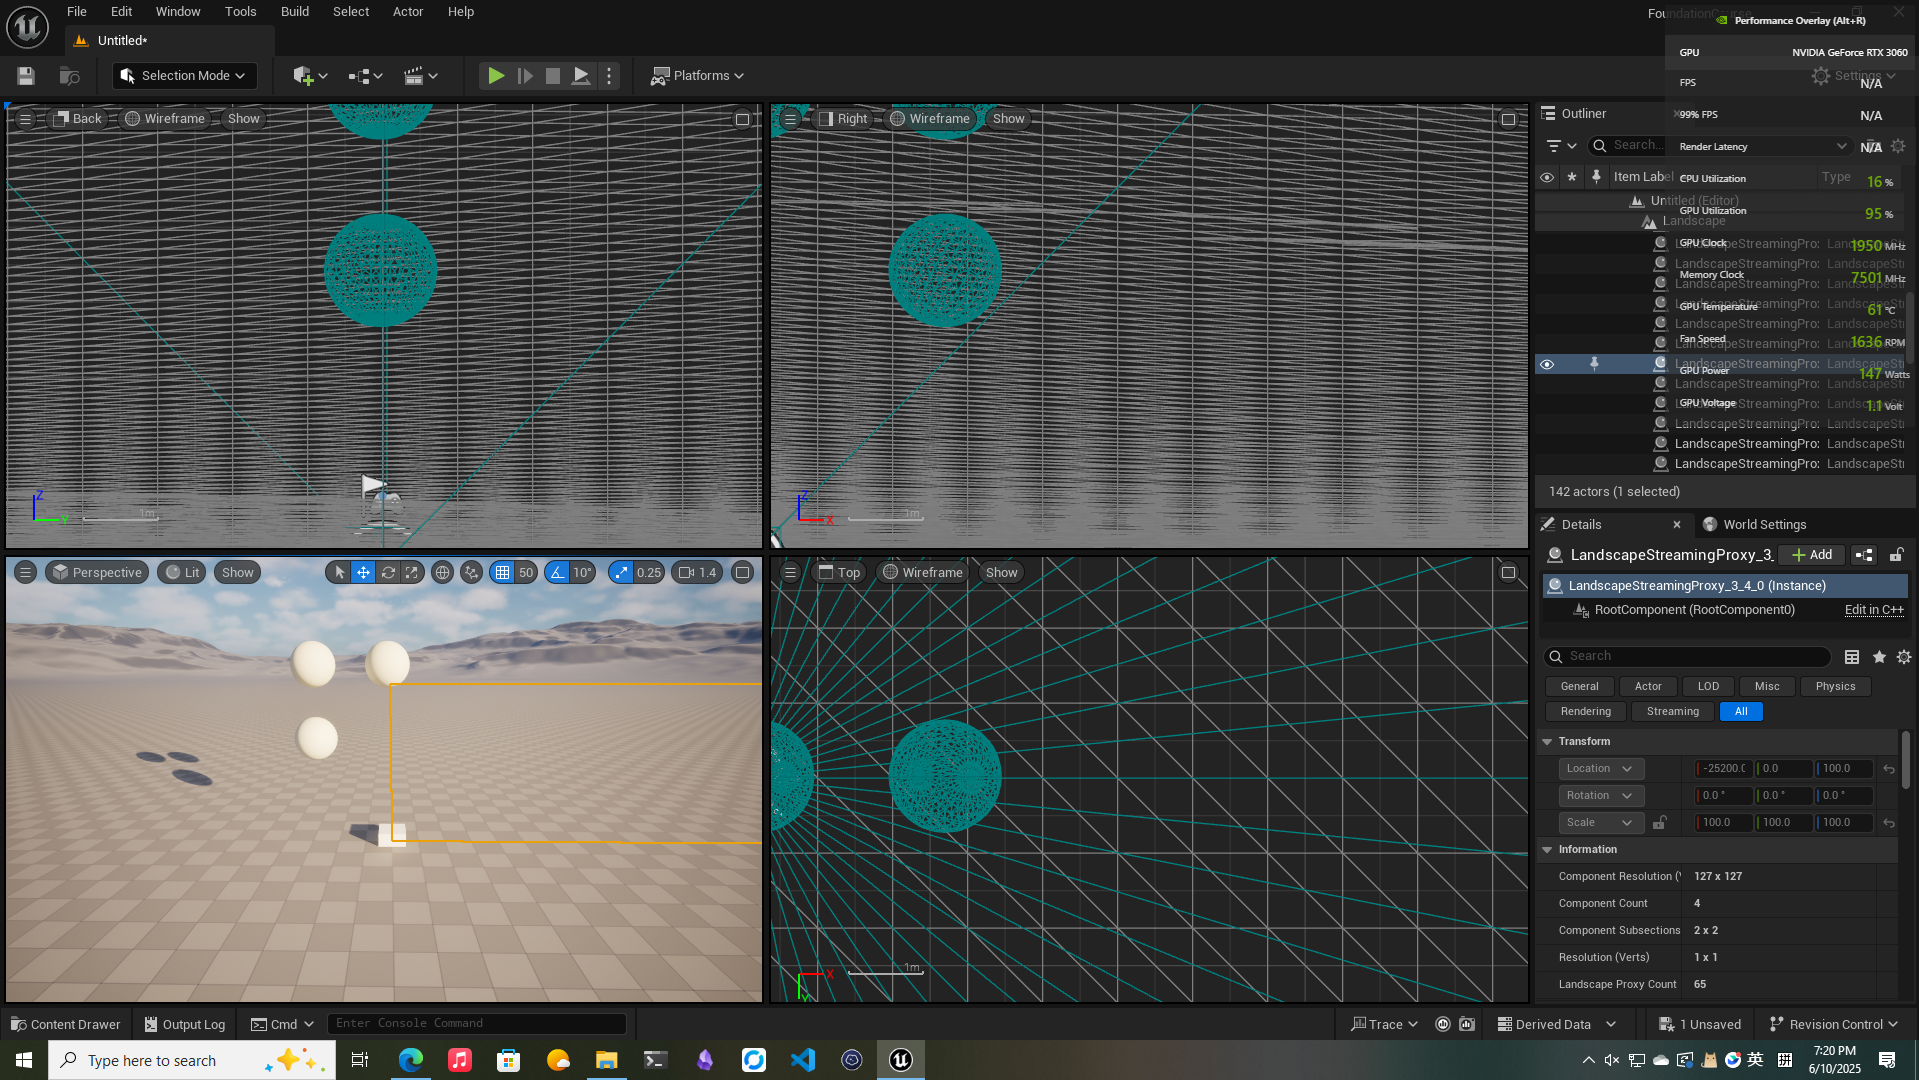Viewport: 1919px width, 1080px height.
Task: Toggle the Details panel lock icon
Action: [1896, 555]
